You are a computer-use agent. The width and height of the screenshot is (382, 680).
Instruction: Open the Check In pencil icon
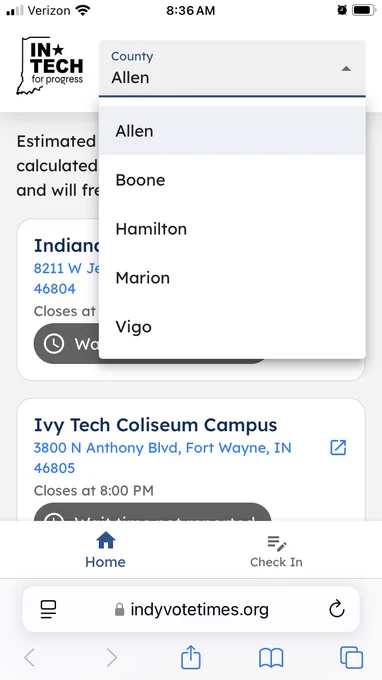(x=276, y=543)
